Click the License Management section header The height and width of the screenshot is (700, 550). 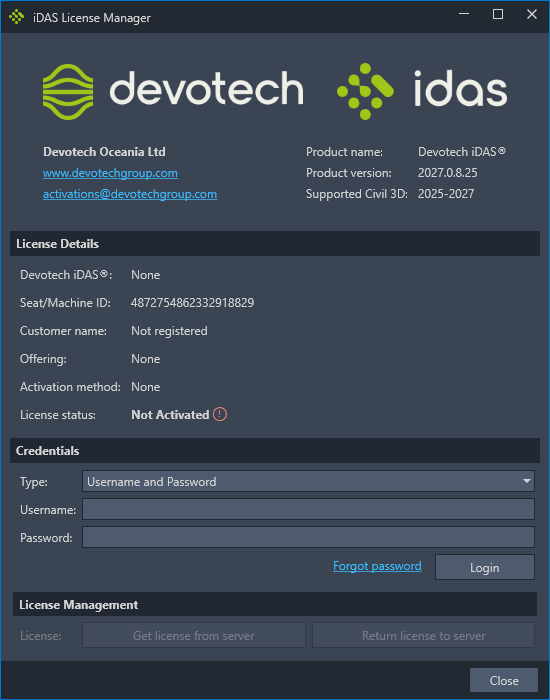tap(275, 604)
